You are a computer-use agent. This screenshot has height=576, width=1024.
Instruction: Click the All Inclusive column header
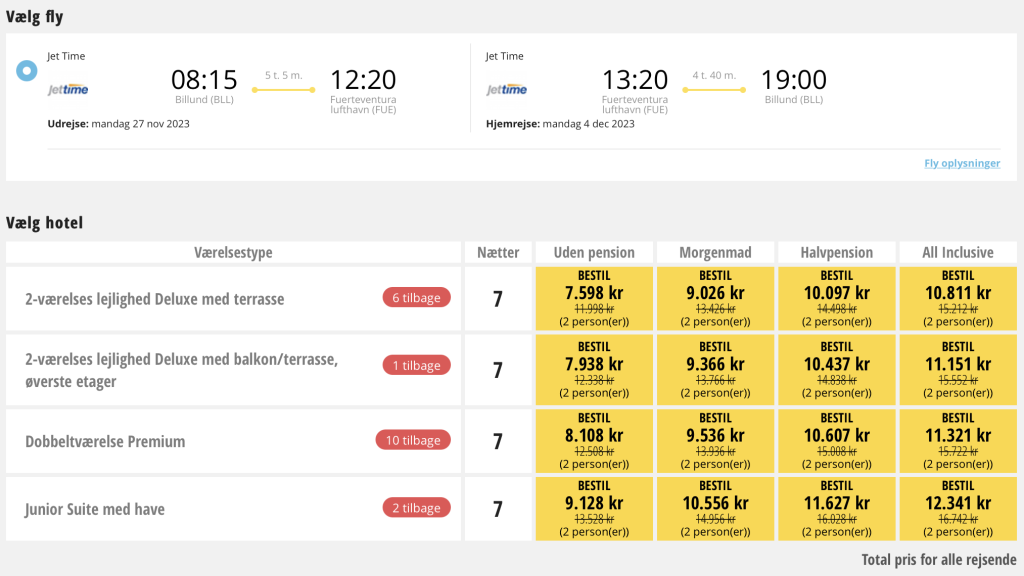(958, 252)
